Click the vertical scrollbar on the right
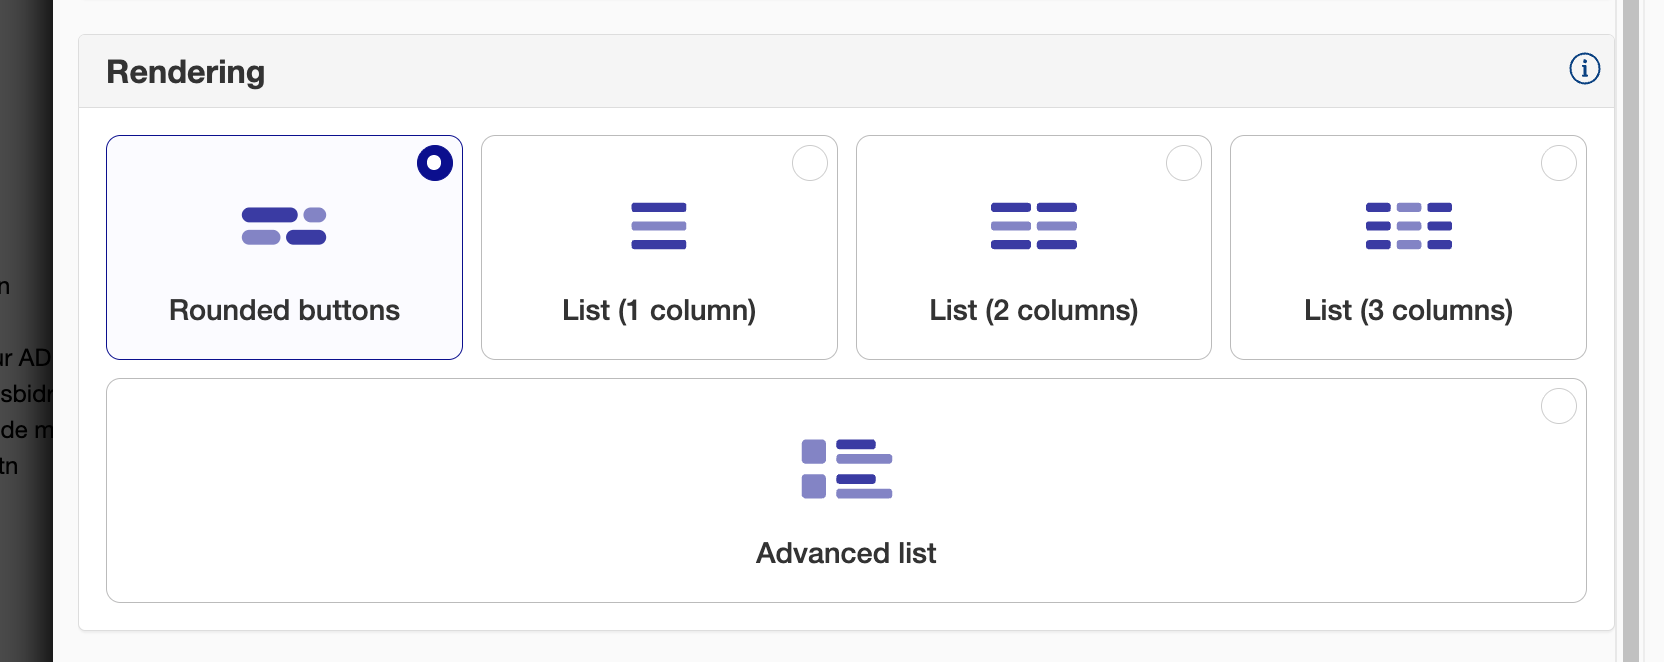Viewport: 1664px width, 662px height. [1631, 330]
